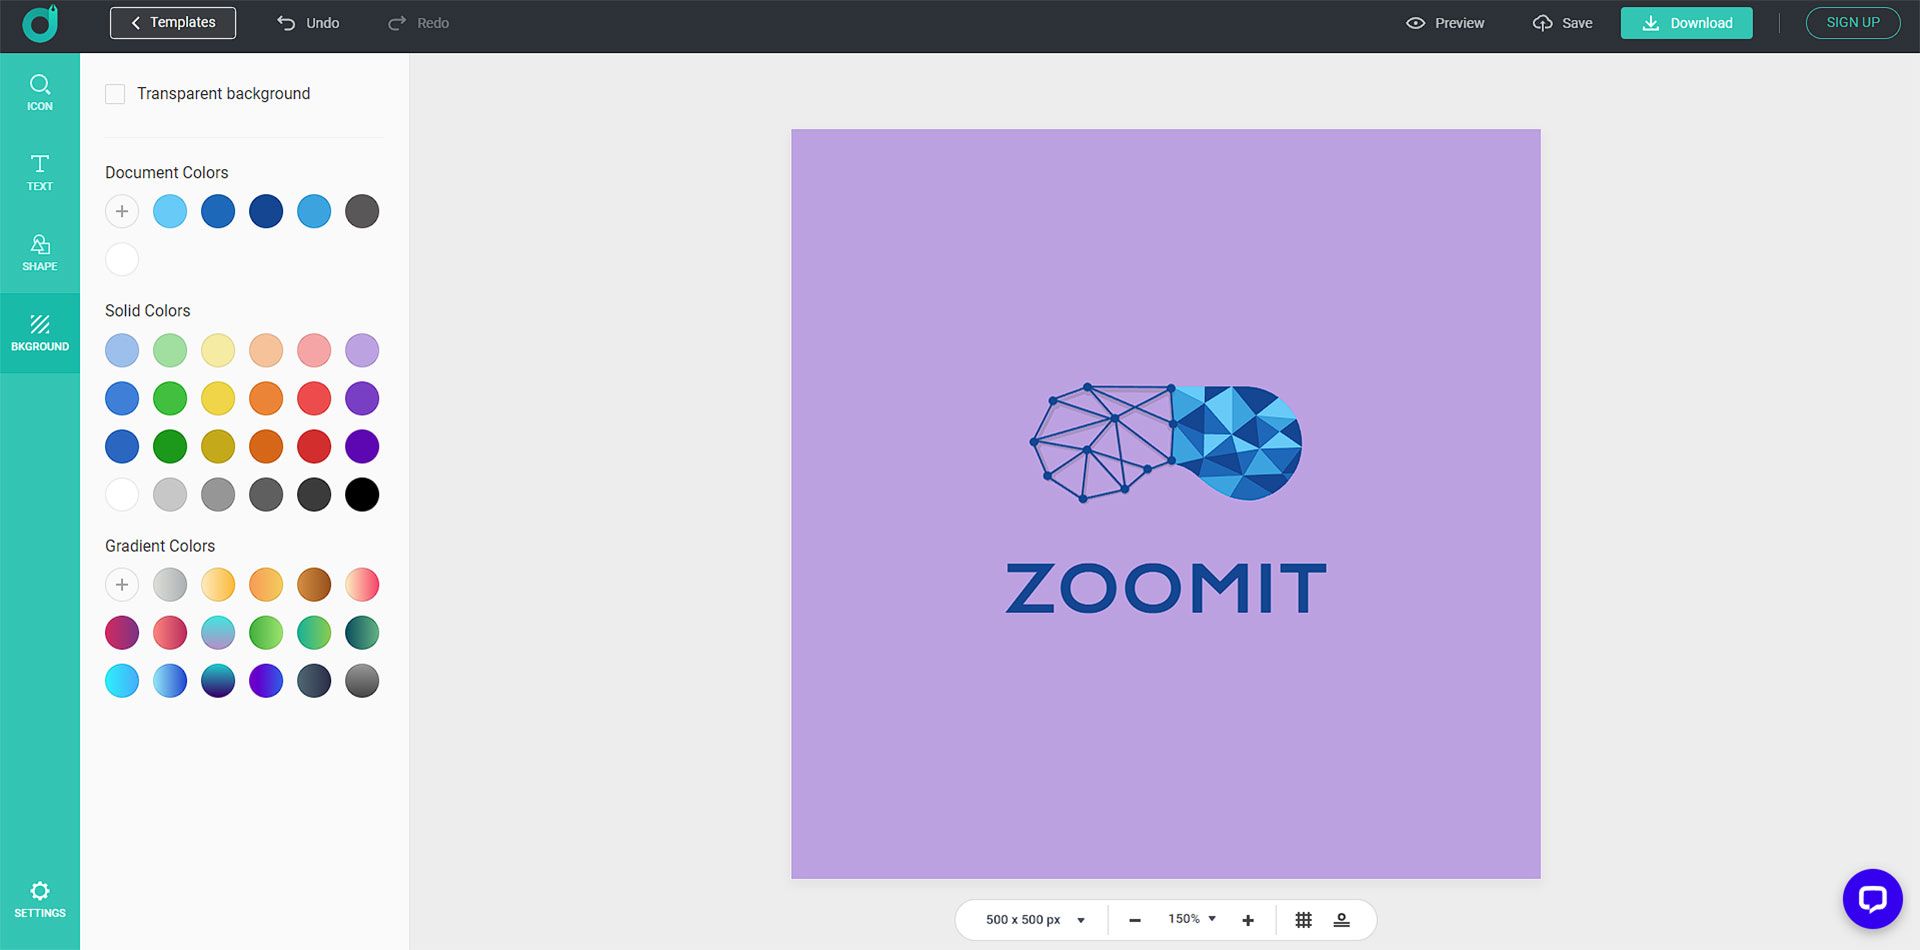
Task: Apply the silver gradient background
Action: [170, 585]
